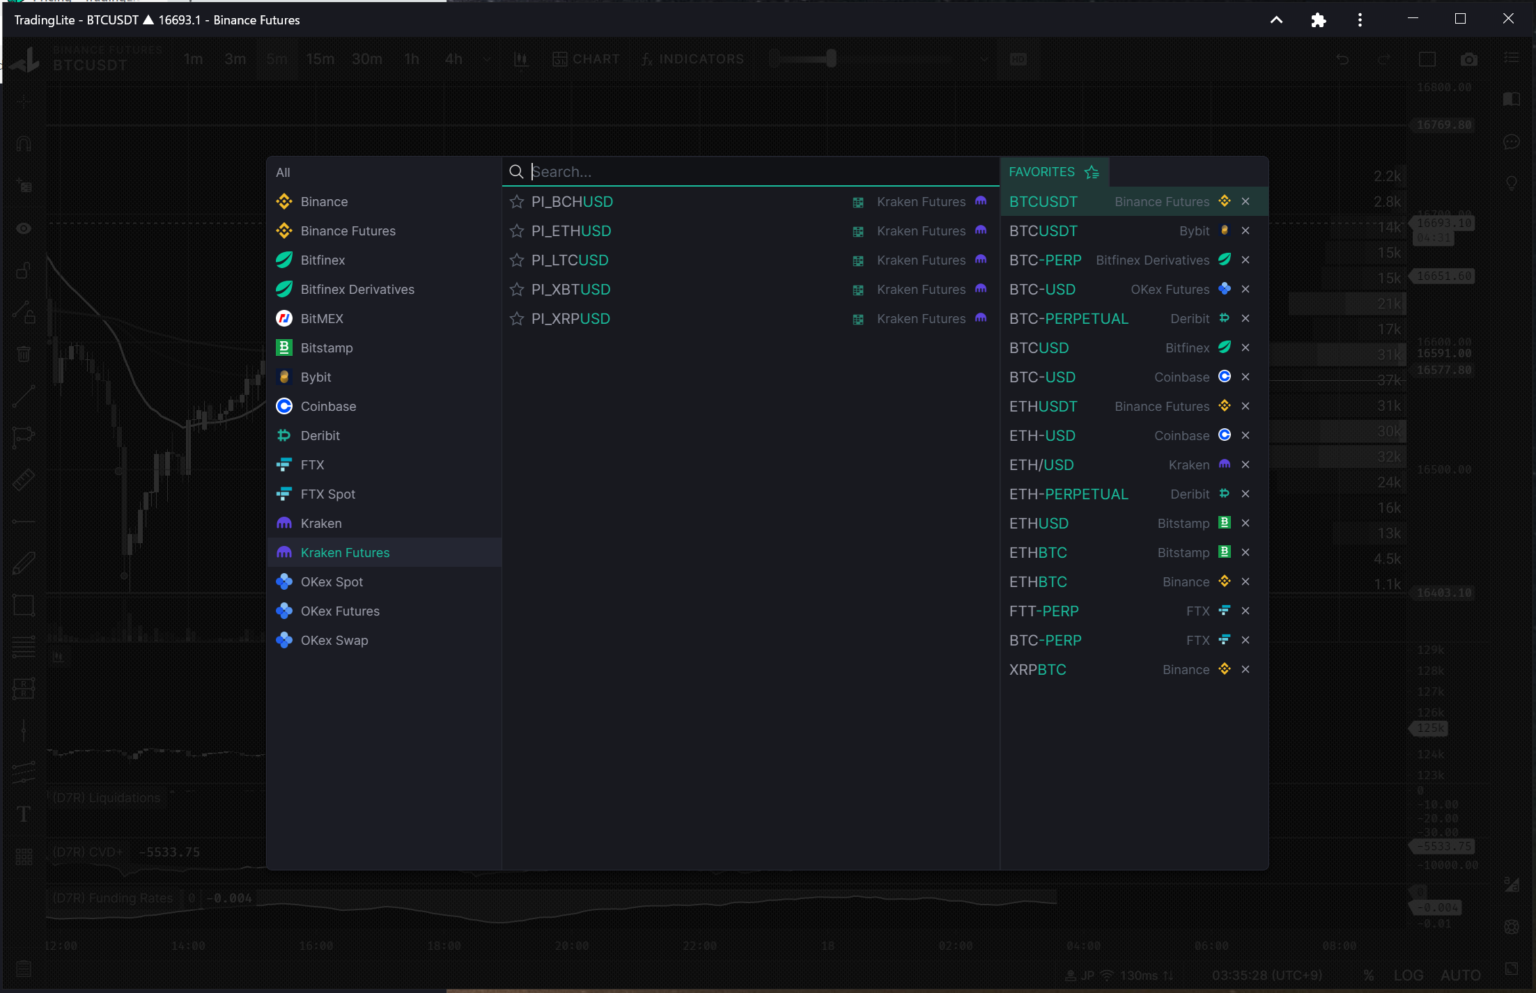Remove BTCUSDT Bybit from favorites
The image size is (1536, 993).
tap(1245, 231)
